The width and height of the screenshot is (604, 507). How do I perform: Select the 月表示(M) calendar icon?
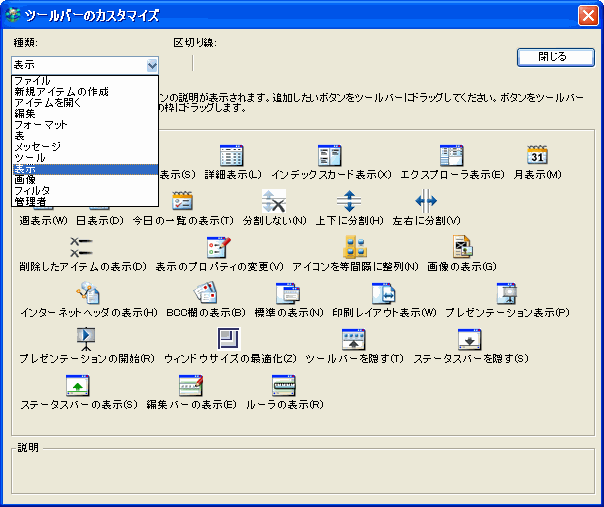tap(537, 156)
